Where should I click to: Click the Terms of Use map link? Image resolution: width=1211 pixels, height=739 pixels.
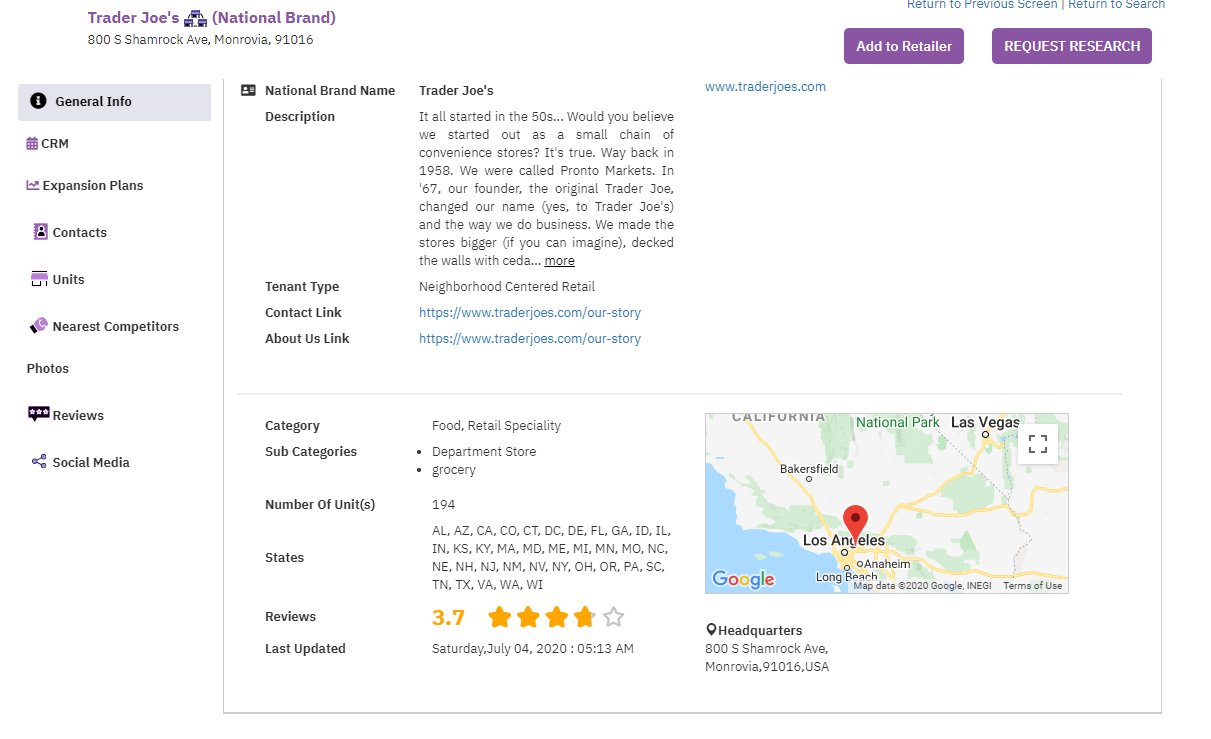[1033, 586]
